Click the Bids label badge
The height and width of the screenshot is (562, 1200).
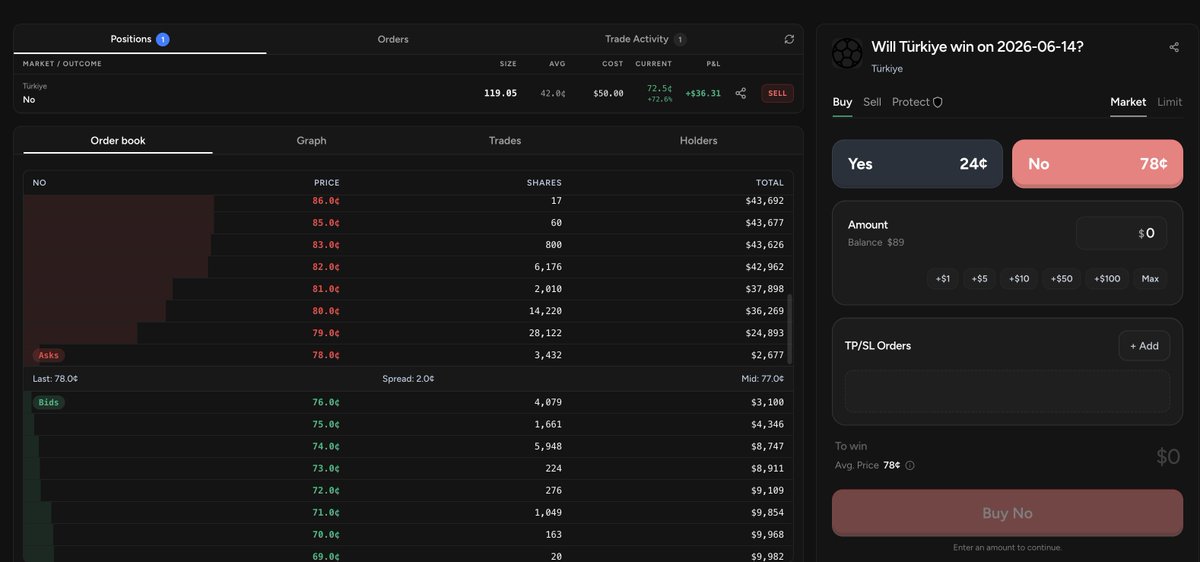click(x=48, y=402)
